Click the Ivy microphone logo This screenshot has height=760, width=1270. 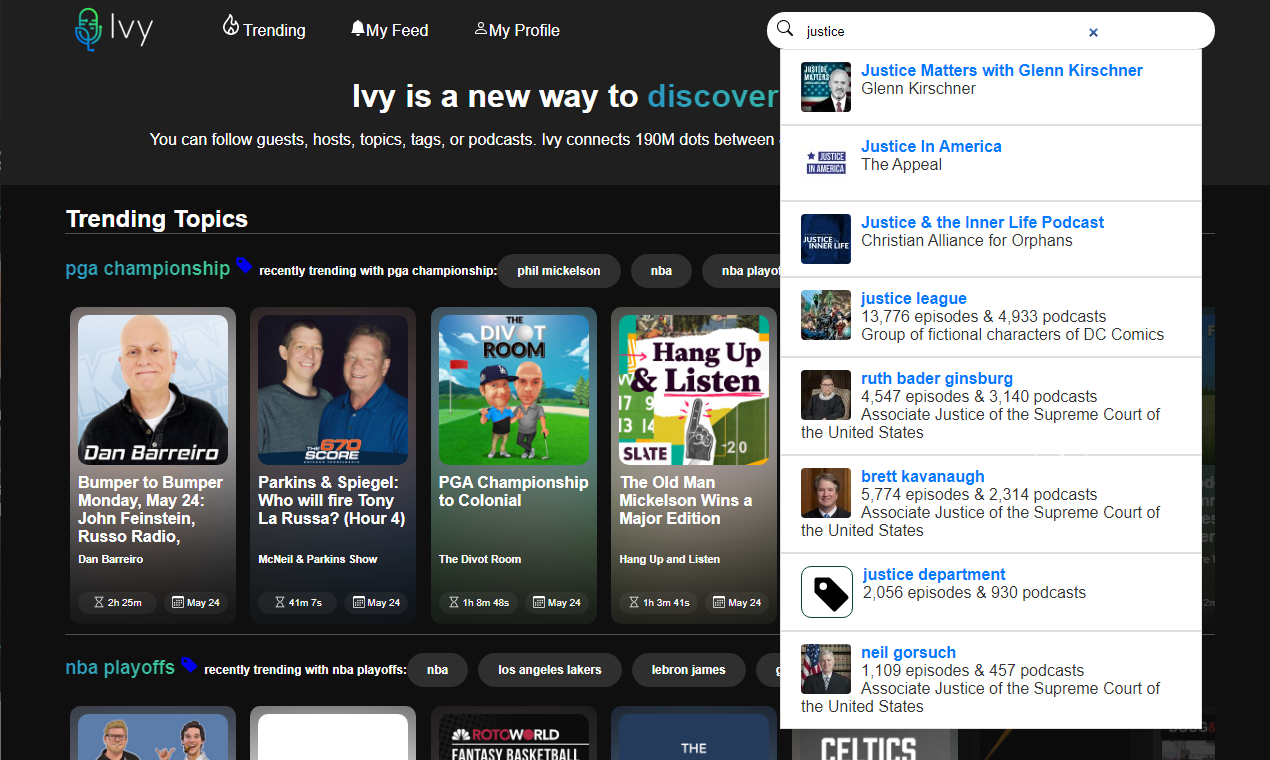point(88,29)
